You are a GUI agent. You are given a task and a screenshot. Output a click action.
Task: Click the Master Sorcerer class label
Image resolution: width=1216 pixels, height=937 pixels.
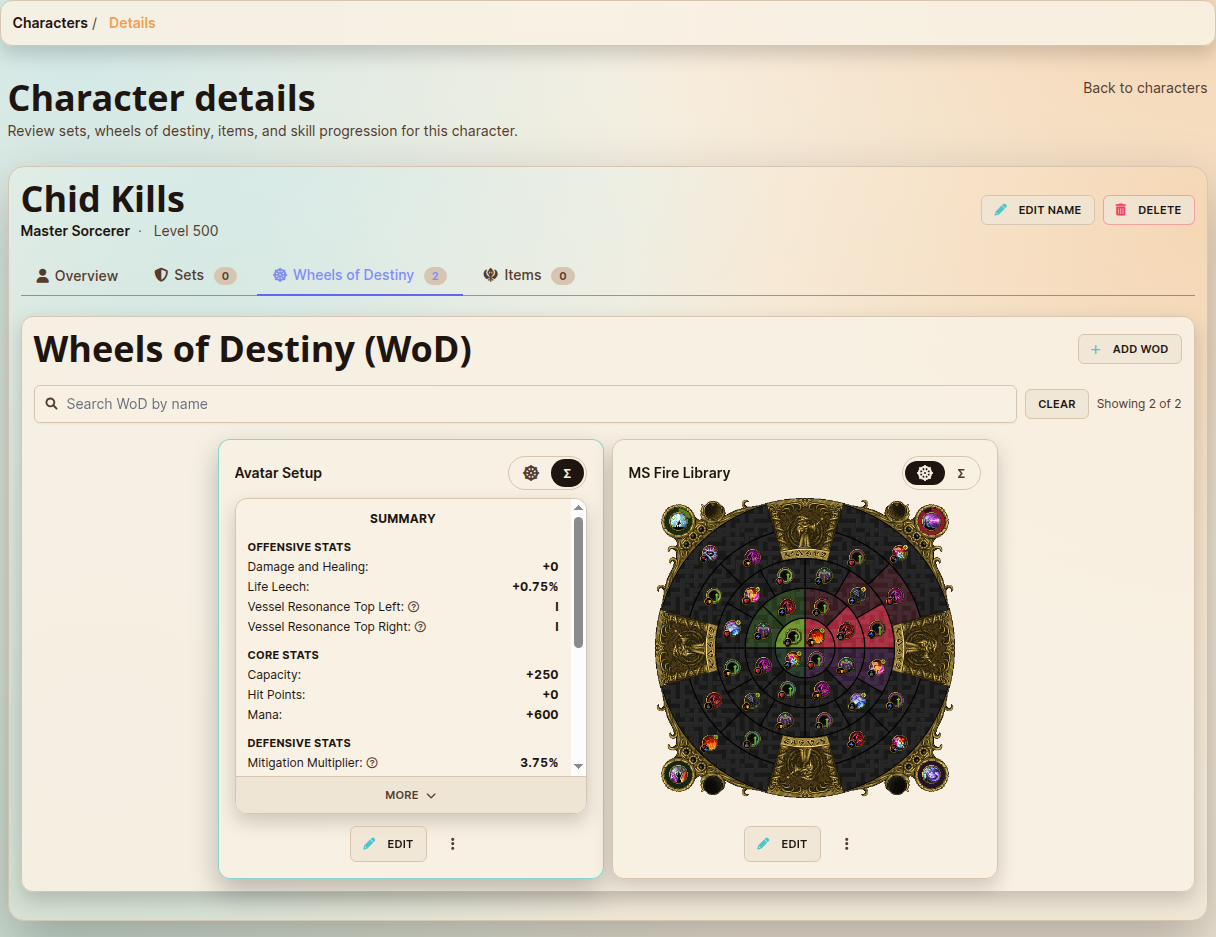click(75, 231)
